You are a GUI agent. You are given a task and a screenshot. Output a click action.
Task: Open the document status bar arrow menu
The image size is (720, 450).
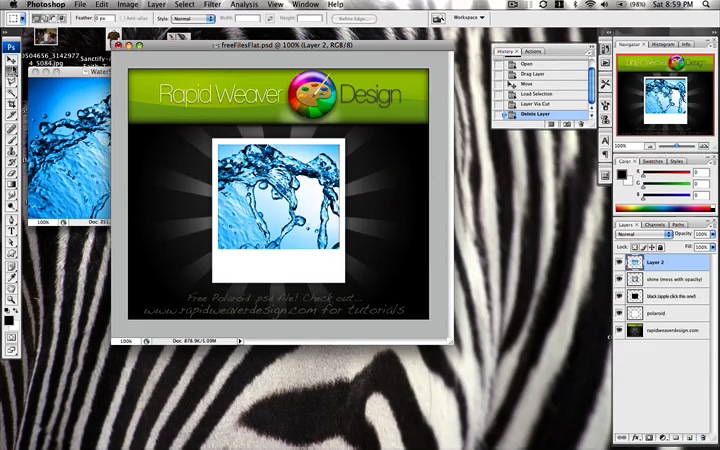(239, 341)
